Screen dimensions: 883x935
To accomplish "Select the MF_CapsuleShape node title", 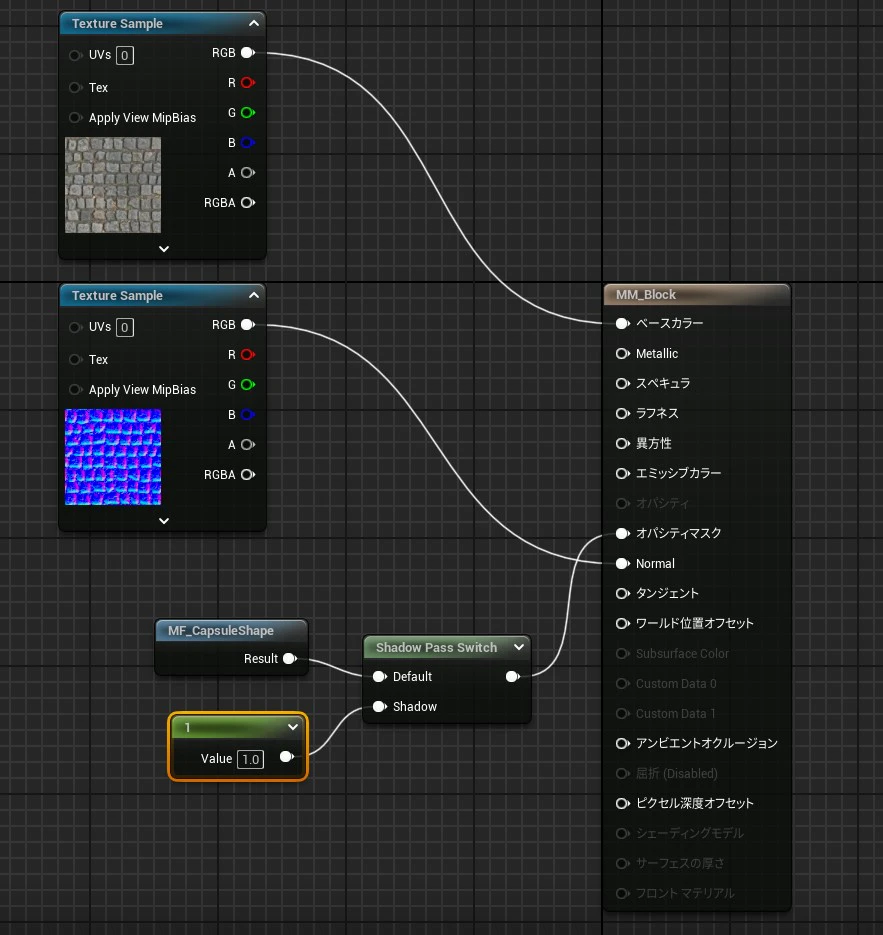I will pyautogui.click(x=221, y=630).
